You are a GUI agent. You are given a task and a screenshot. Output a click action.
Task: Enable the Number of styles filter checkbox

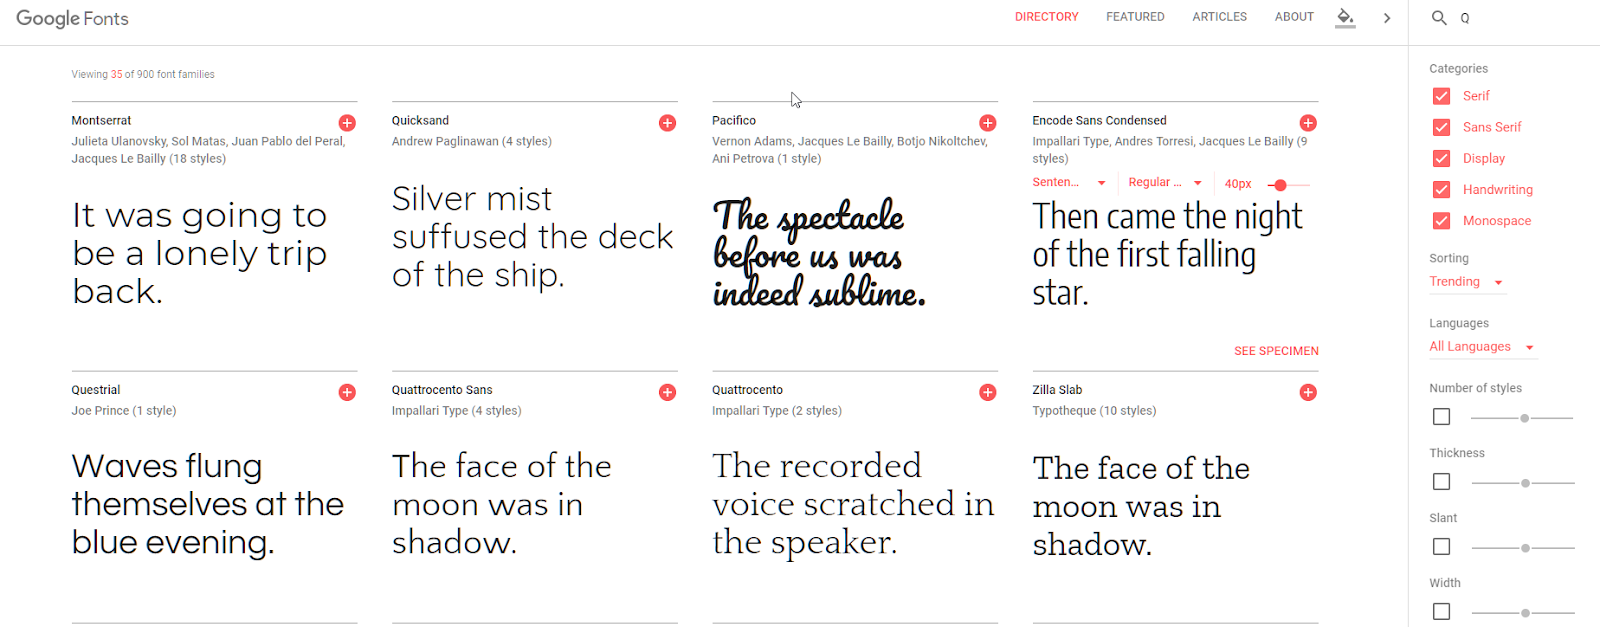(1441, 417)
